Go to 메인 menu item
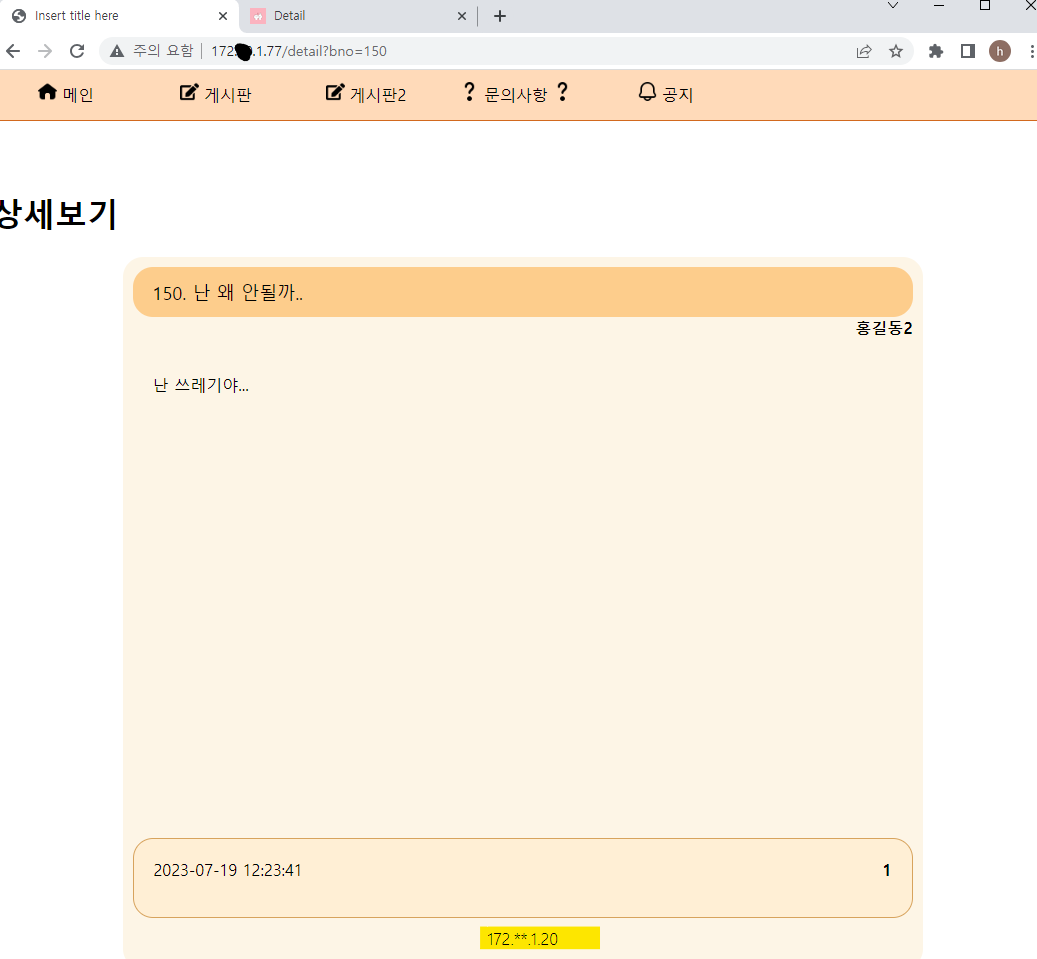Image resolution: width=1037 pixels, height=959 pixels. tap(78, 95)
